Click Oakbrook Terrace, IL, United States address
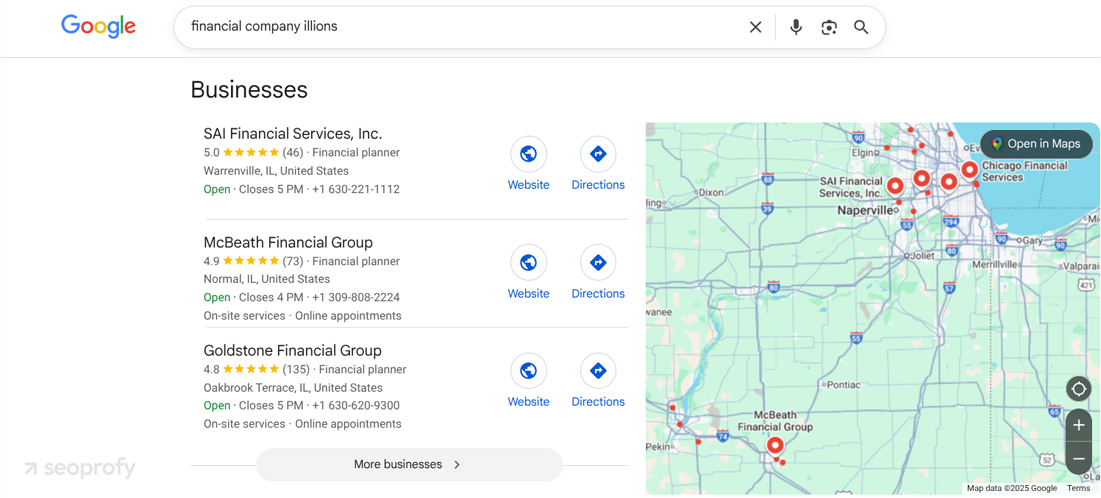1101x498 pixels. coord(293,388)
